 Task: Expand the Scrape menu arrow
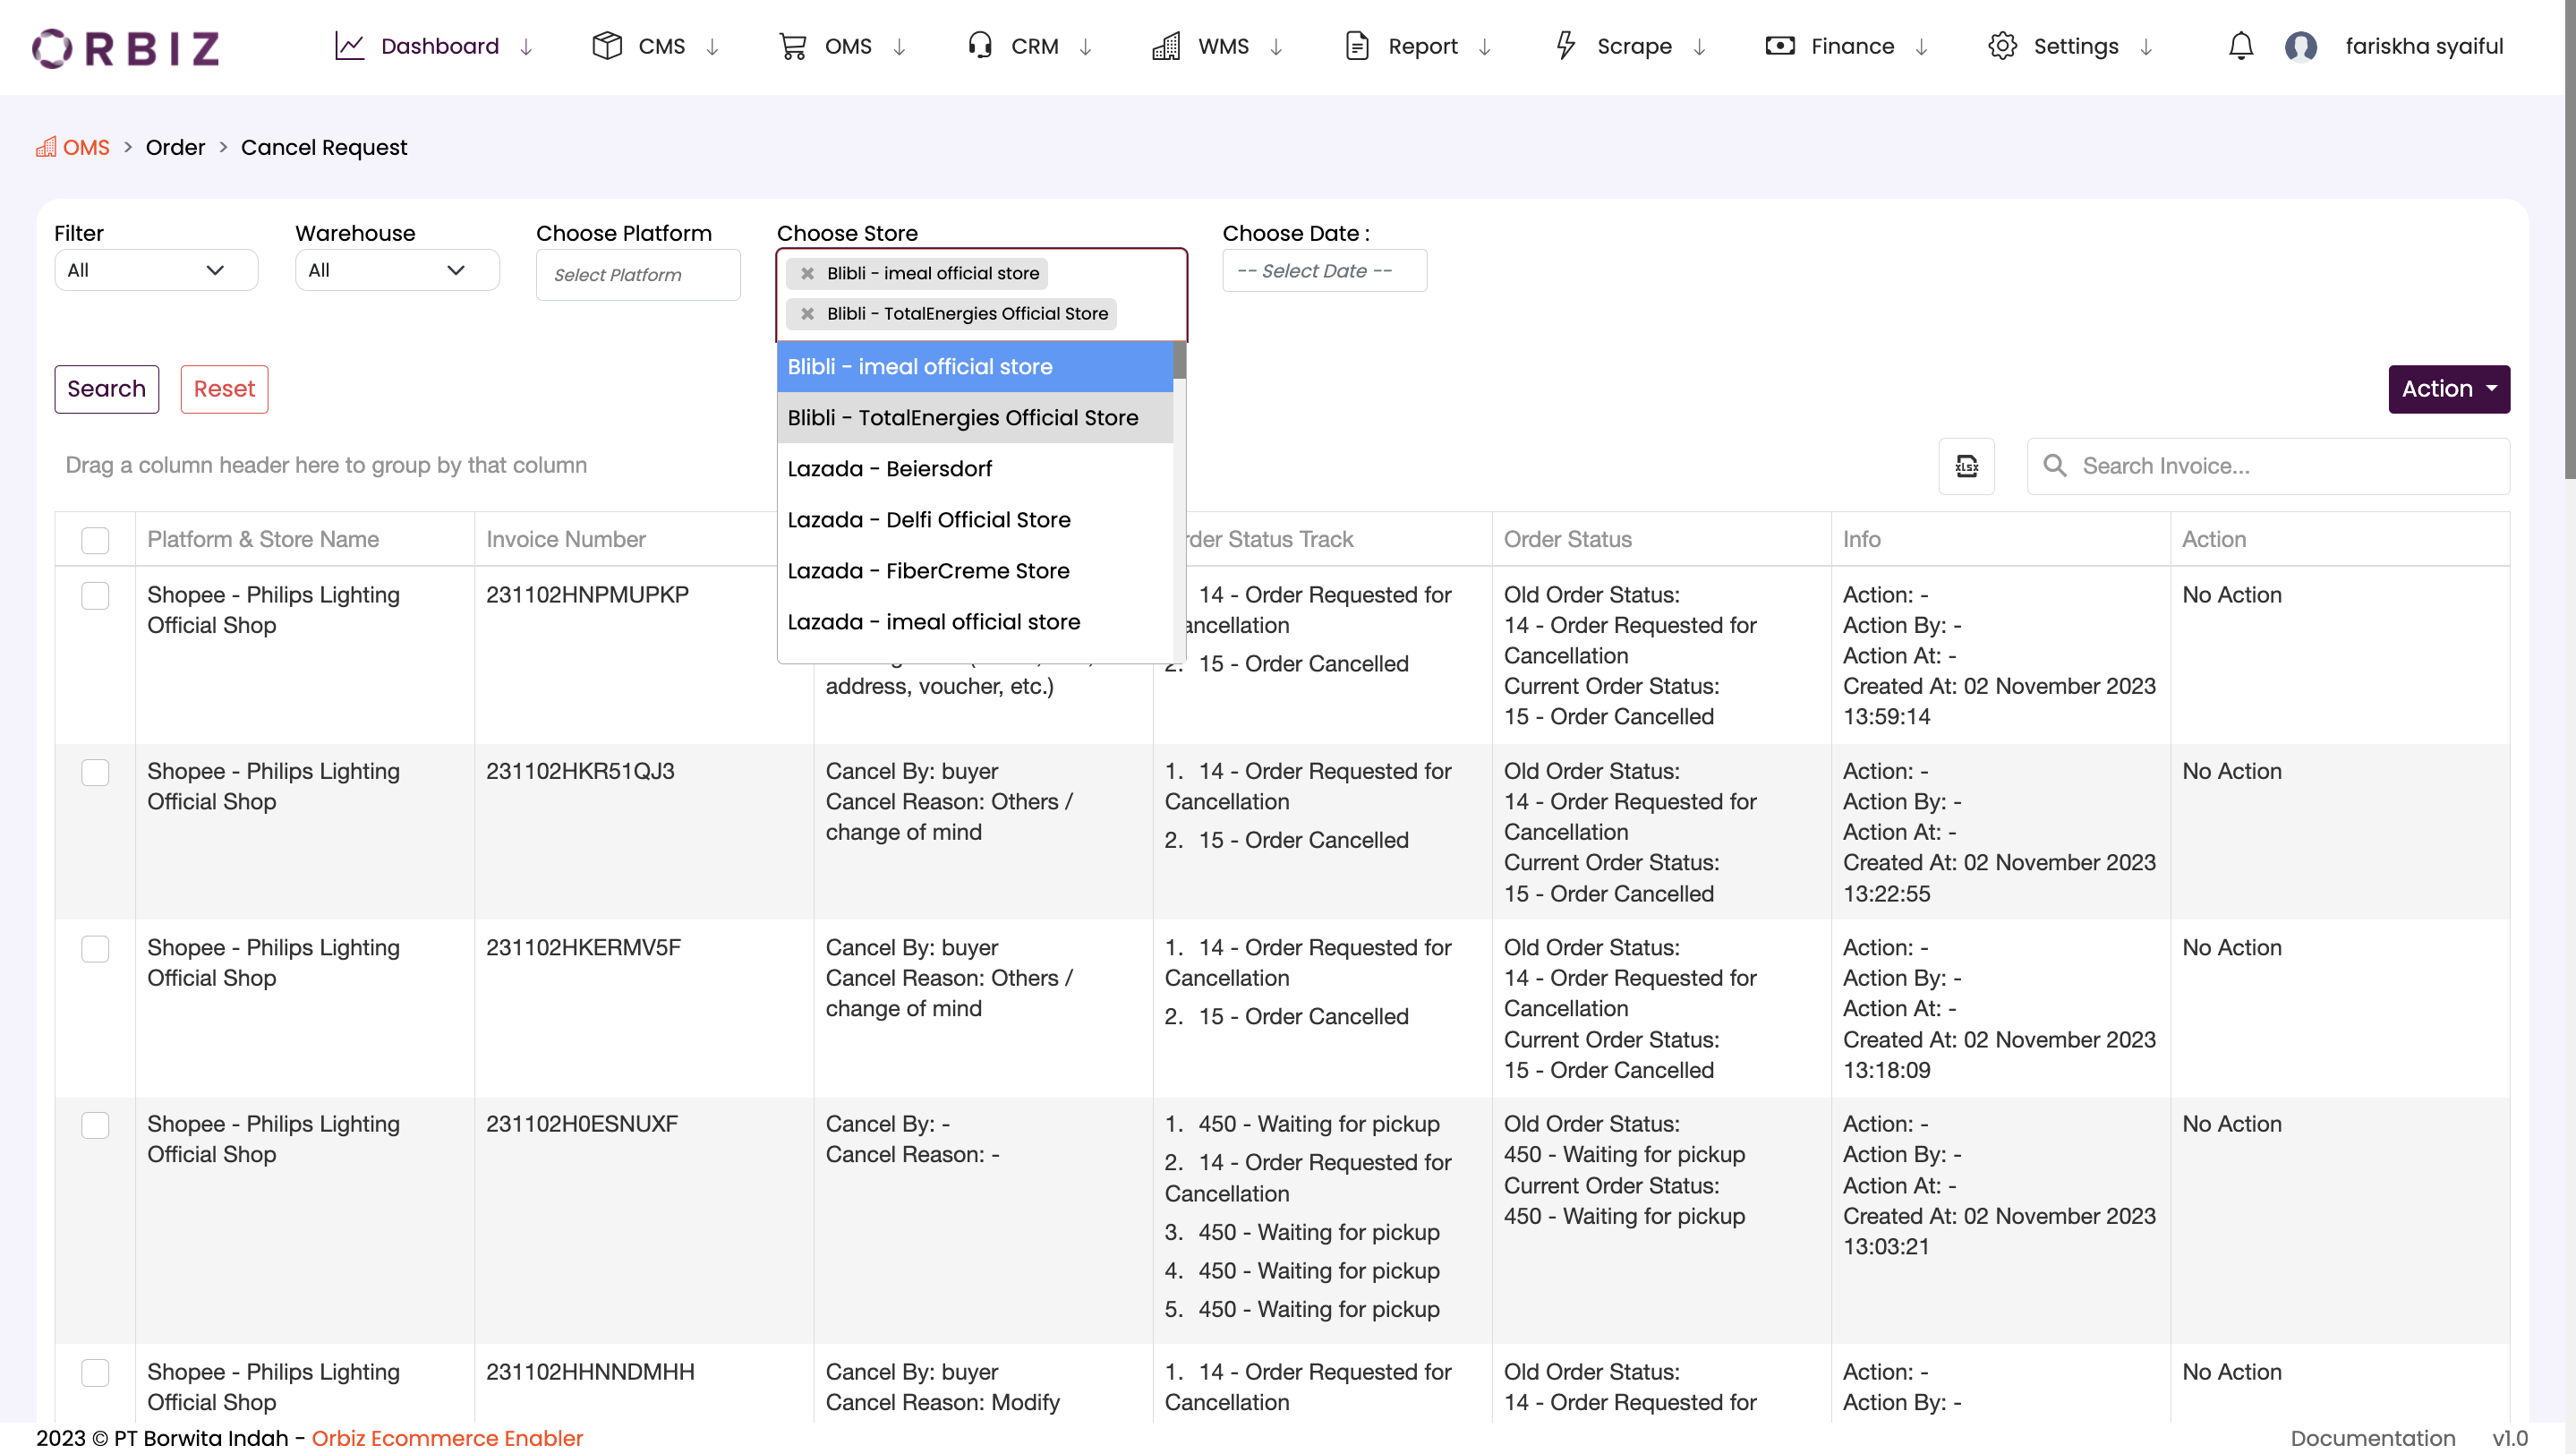click(1699, 47)
